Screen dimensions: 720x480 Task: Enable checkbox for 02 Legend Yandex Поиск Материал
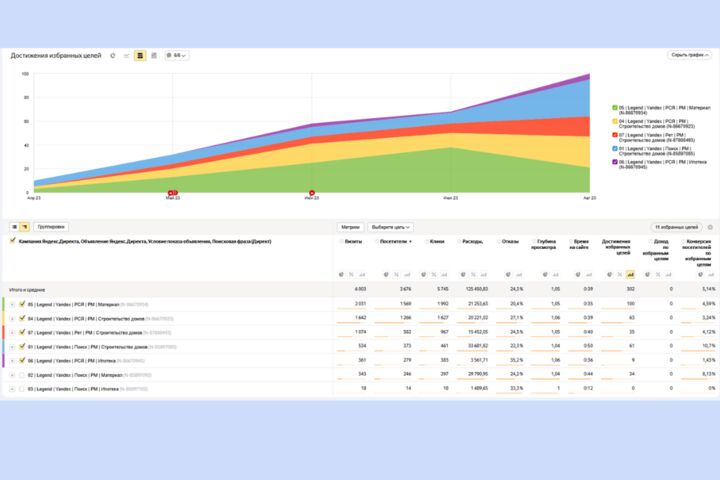[x=22, y=375]
